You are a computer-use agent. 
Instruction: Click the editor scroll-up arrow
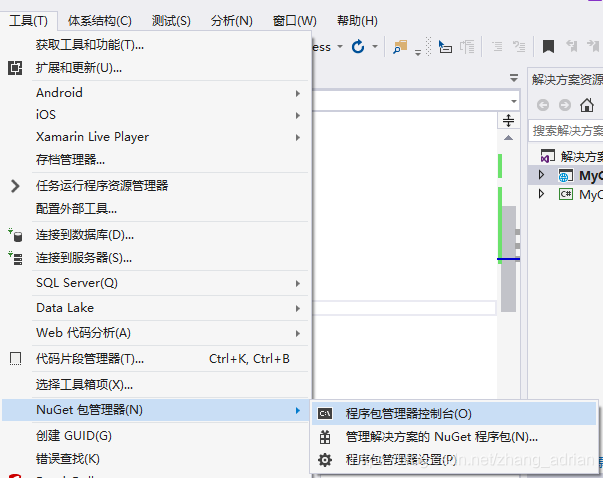tap(508, 138)
